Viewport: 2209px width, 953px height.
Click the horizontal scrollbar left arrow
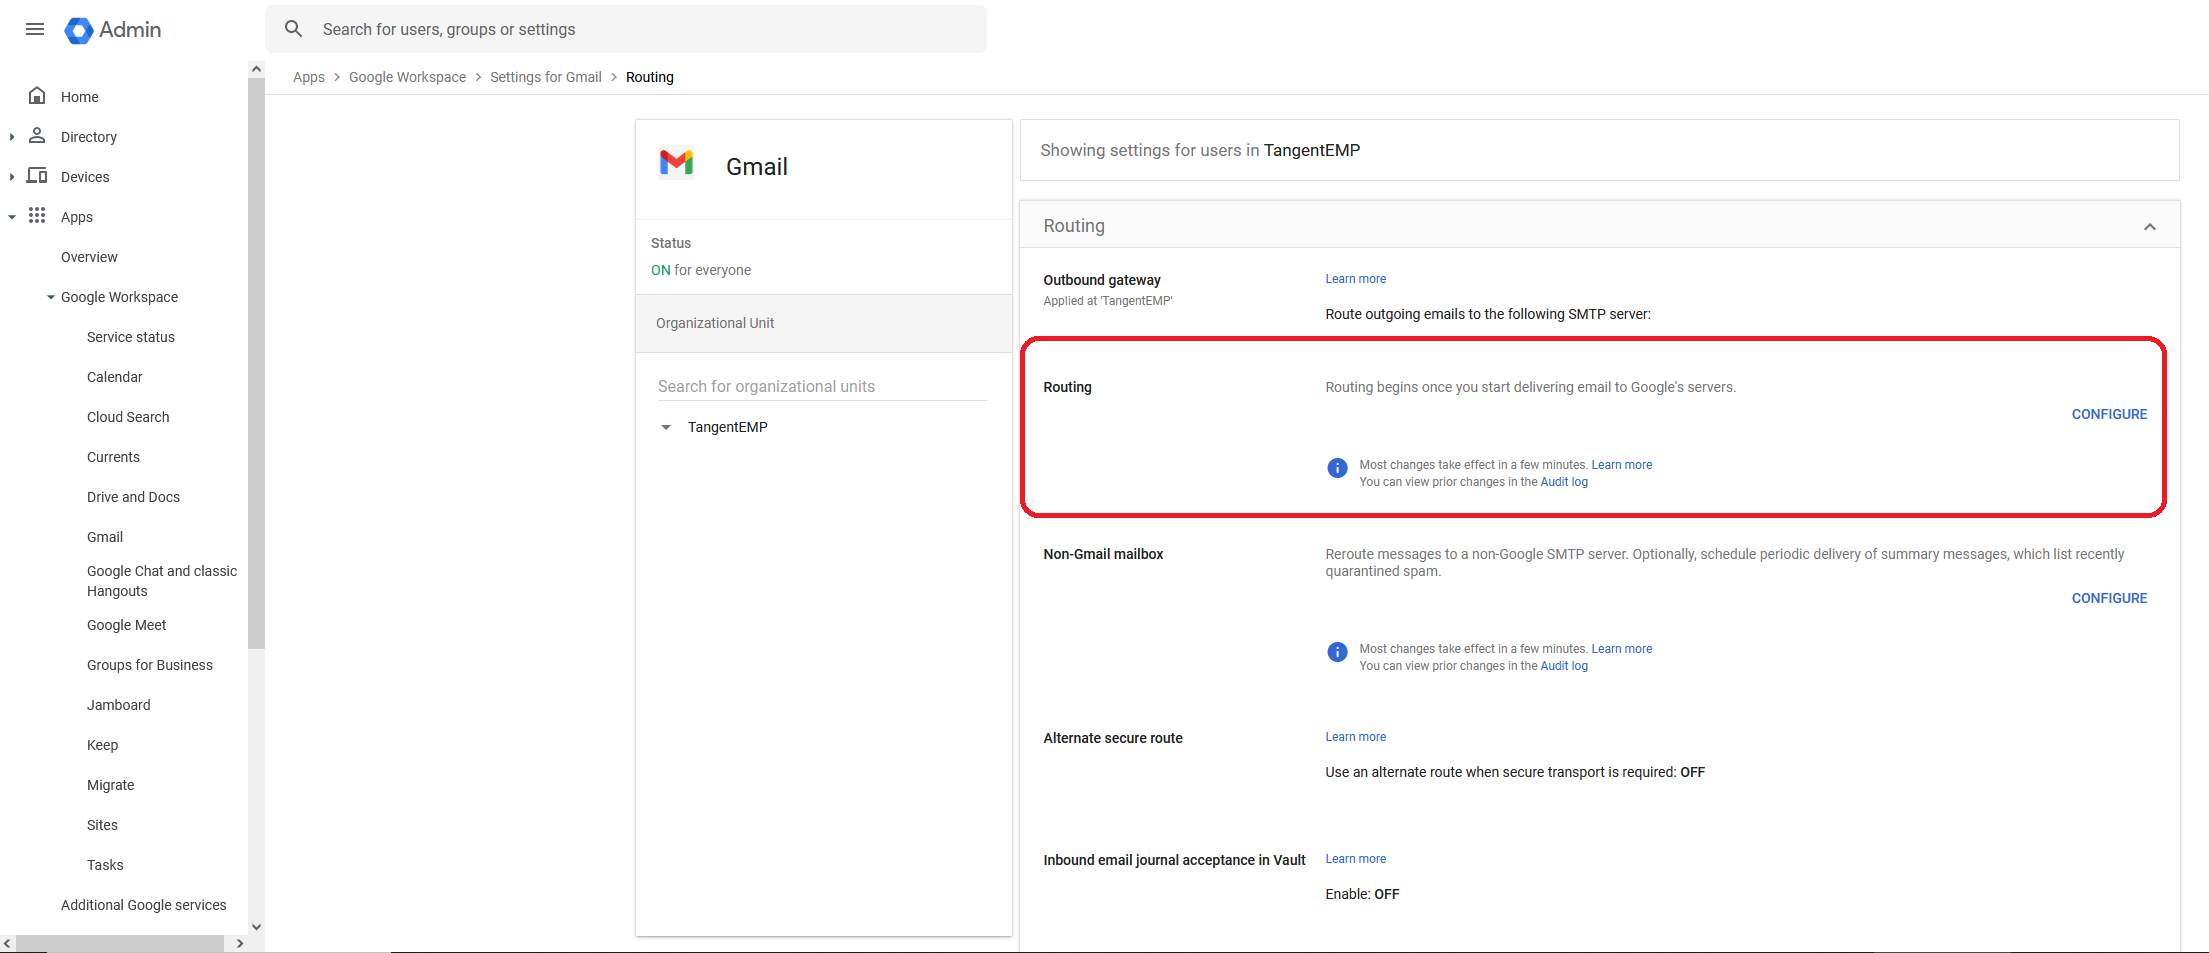8,943
